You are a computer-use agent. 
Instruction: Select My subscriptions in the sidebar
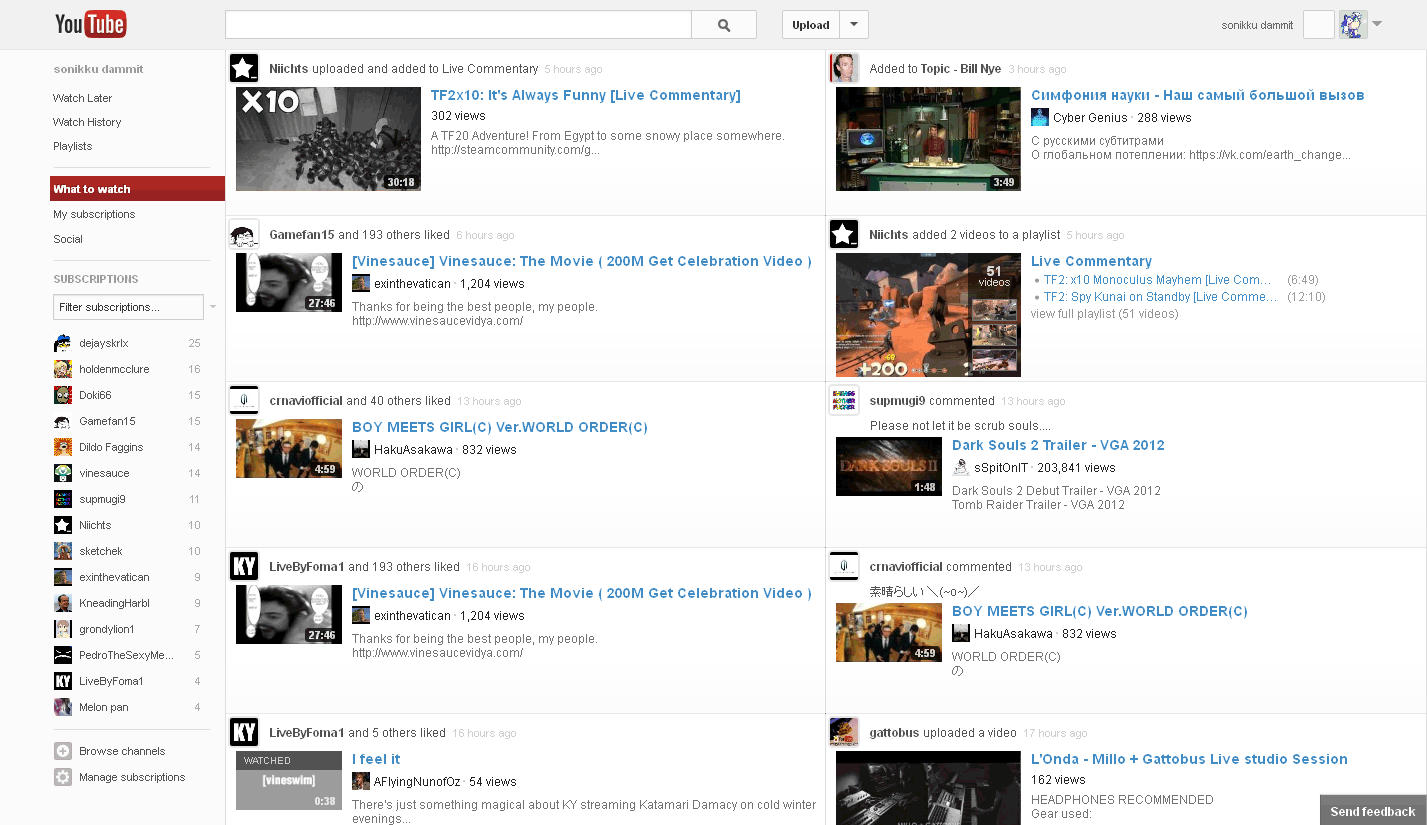[x=94, y=214]
